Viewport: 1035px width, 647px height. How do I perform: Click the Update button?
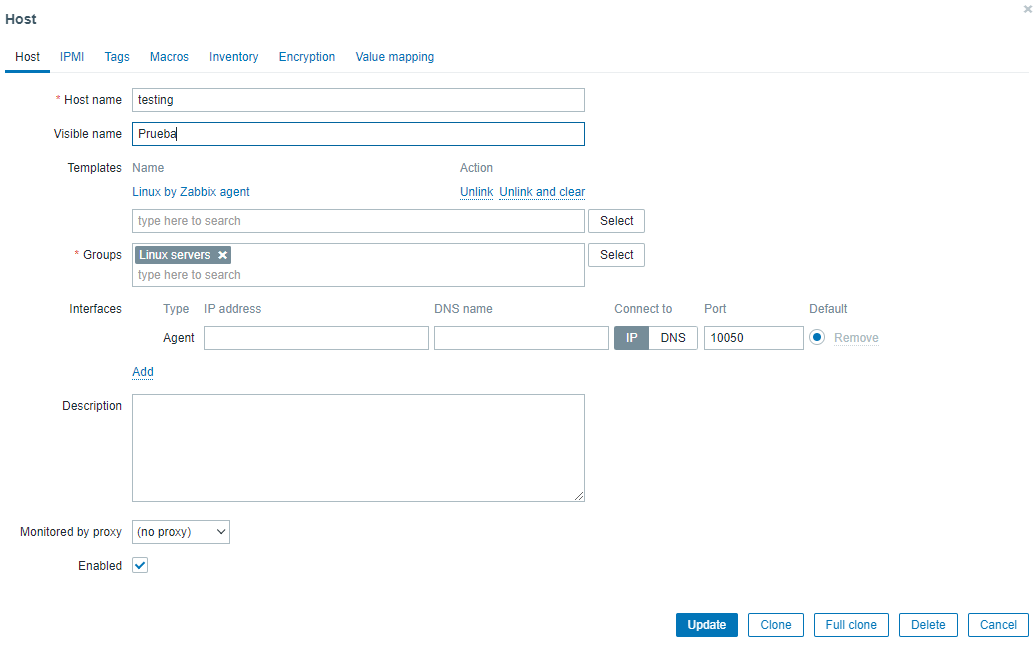coord(706,625)
